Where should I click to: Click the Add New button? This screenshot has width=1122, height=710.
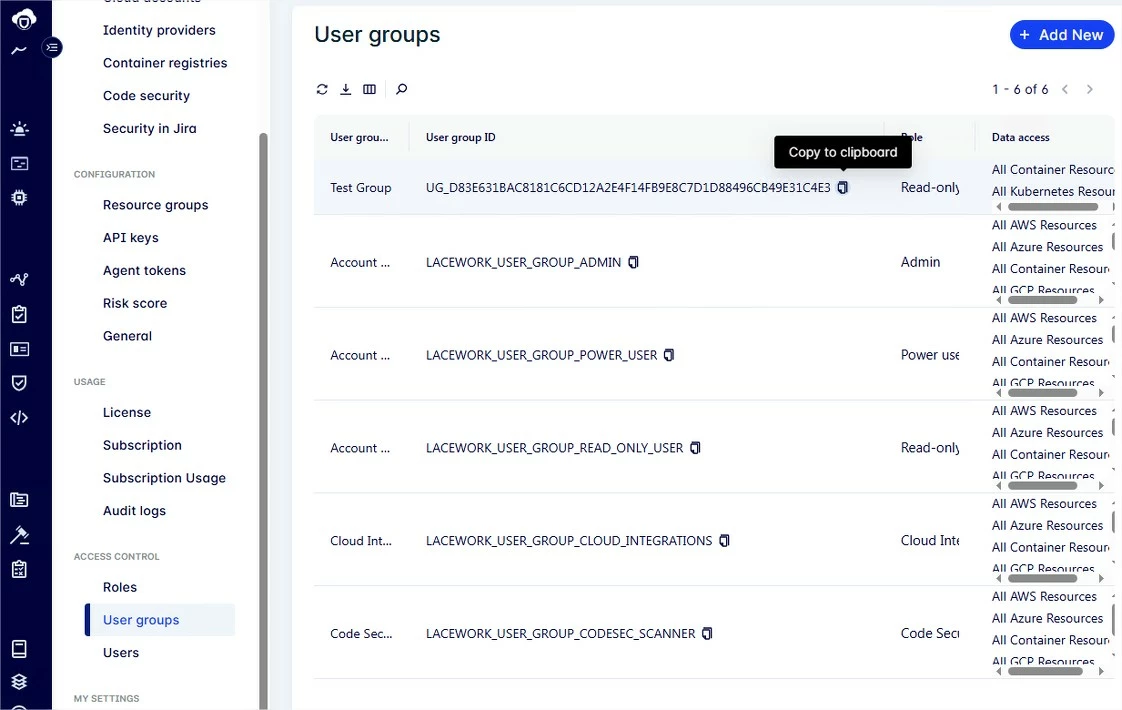(1062, 35)
